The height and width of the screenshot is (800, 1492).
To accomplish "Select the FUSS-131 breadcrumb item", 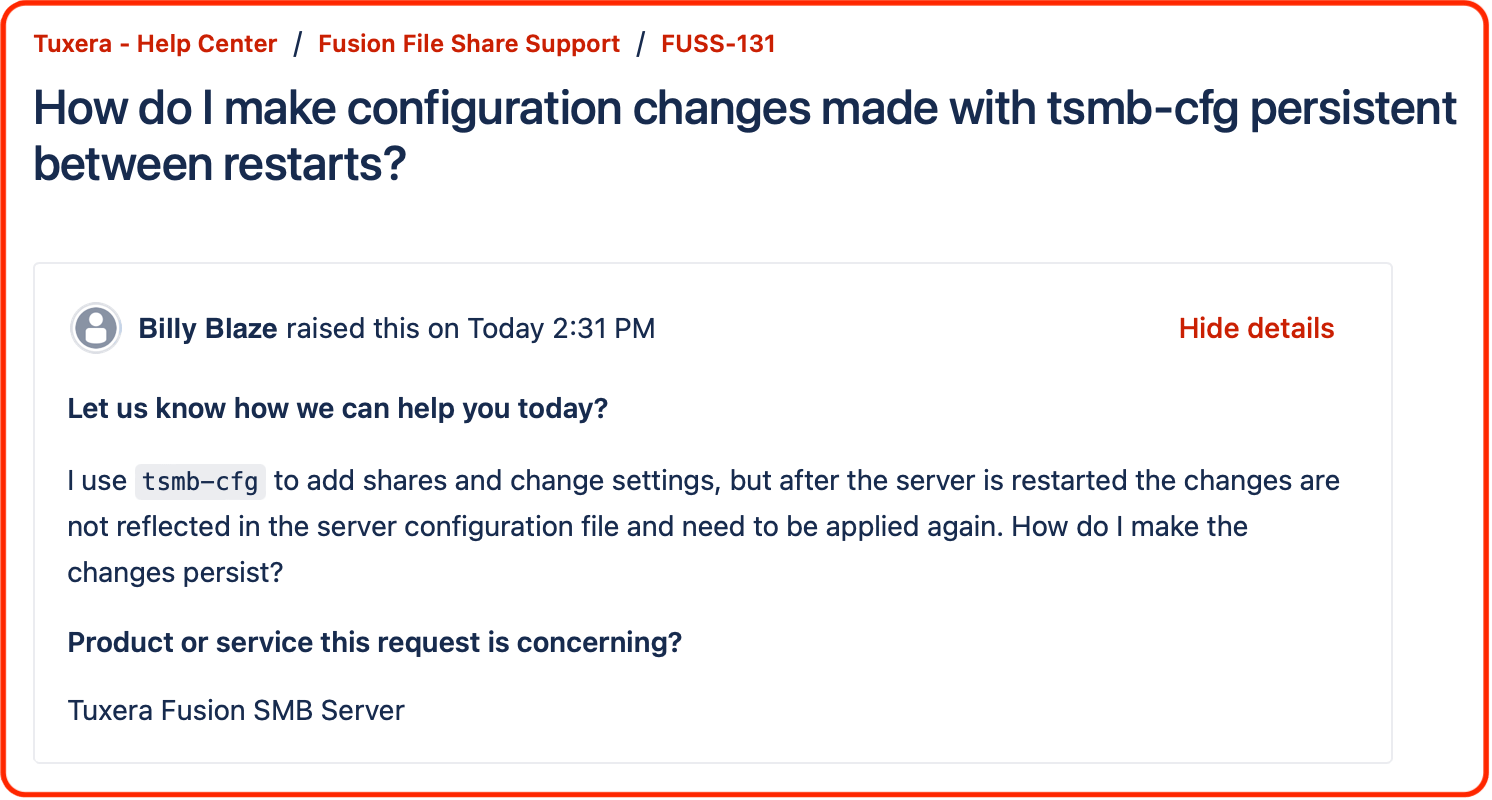I will pyautogui.click(x=717, y=43).
